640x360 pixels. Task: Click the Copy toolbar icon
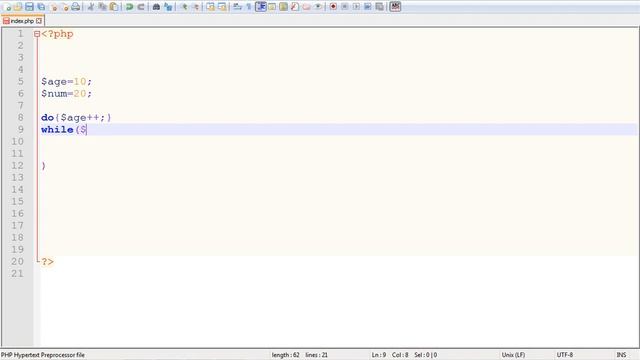(x=102, y=7)
